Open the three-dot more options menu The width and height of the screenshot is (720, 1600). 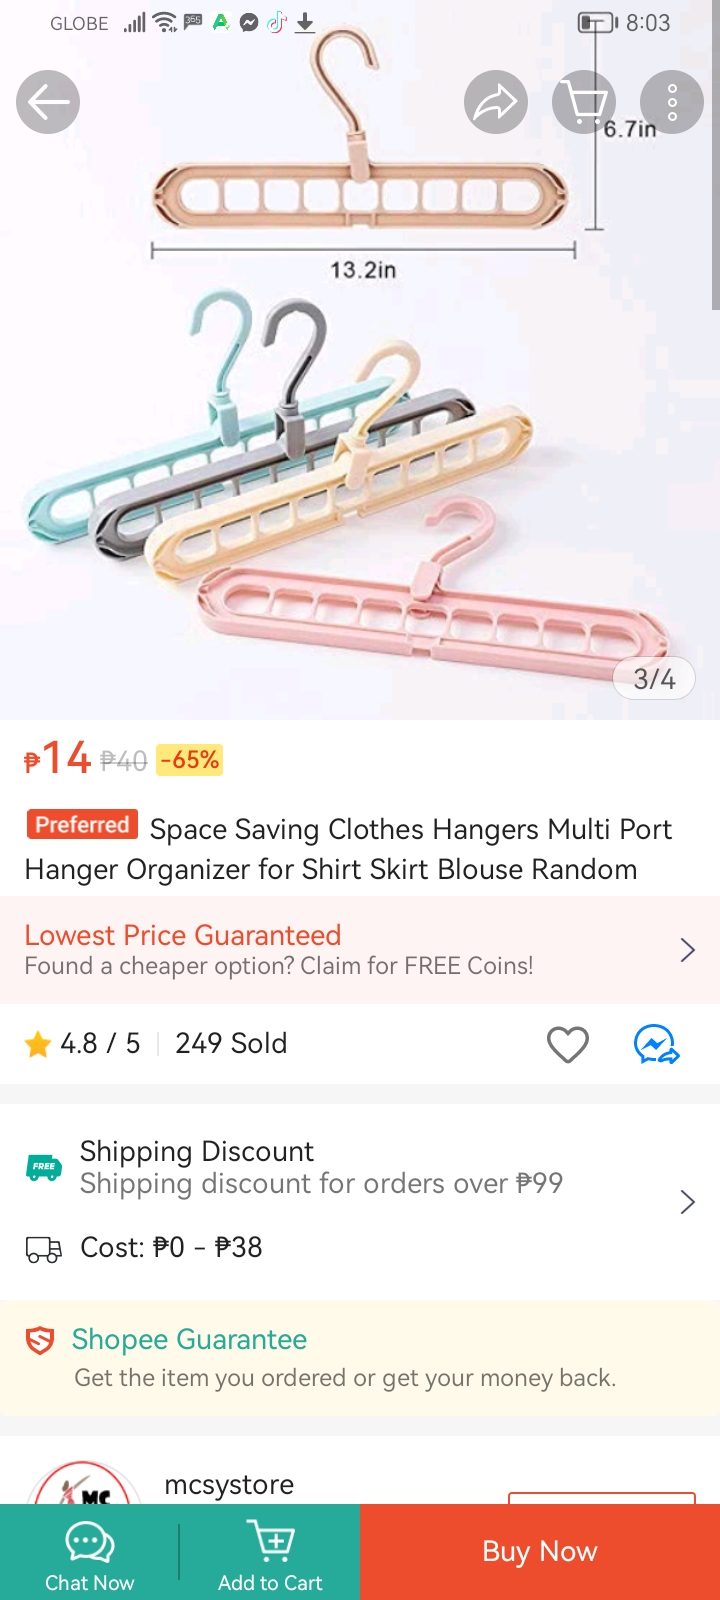coord(672,102)
